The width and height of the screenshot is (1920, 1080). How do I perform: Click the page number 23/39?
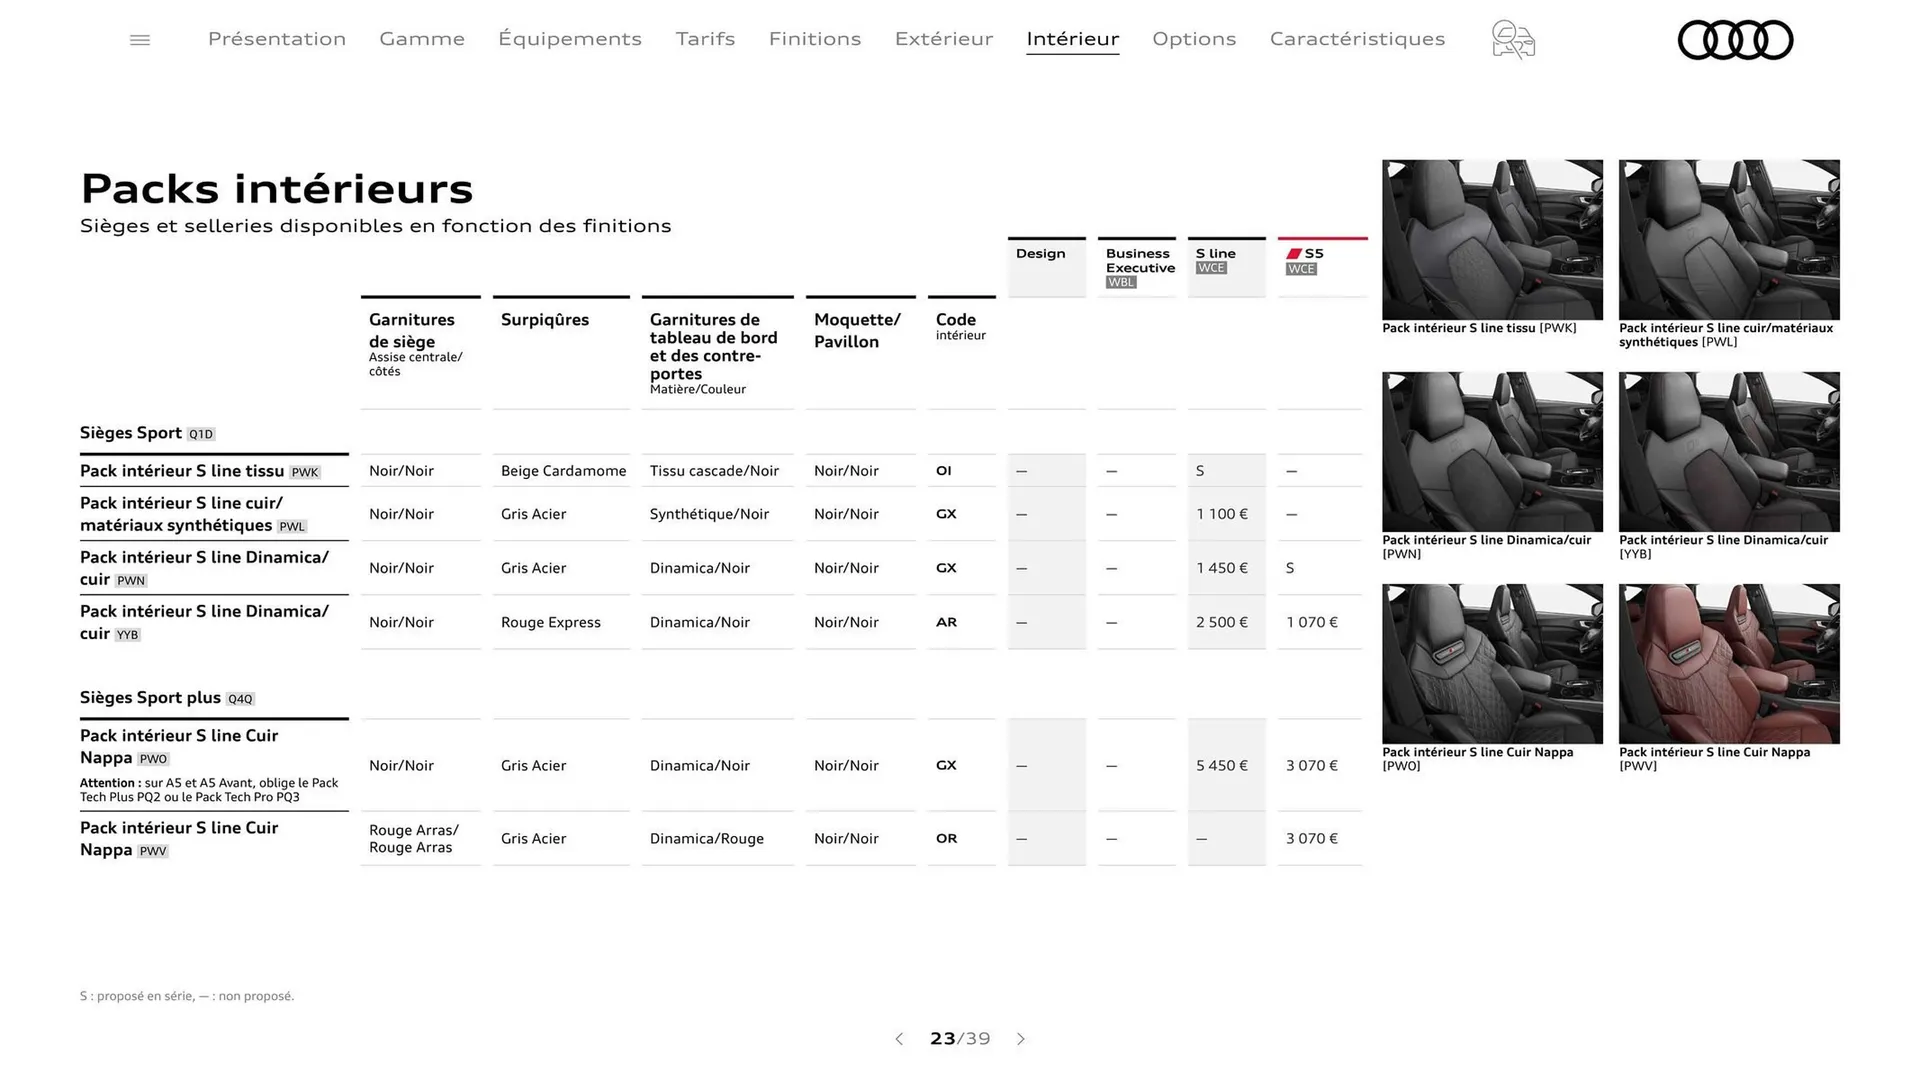(x=959, y=1039)
